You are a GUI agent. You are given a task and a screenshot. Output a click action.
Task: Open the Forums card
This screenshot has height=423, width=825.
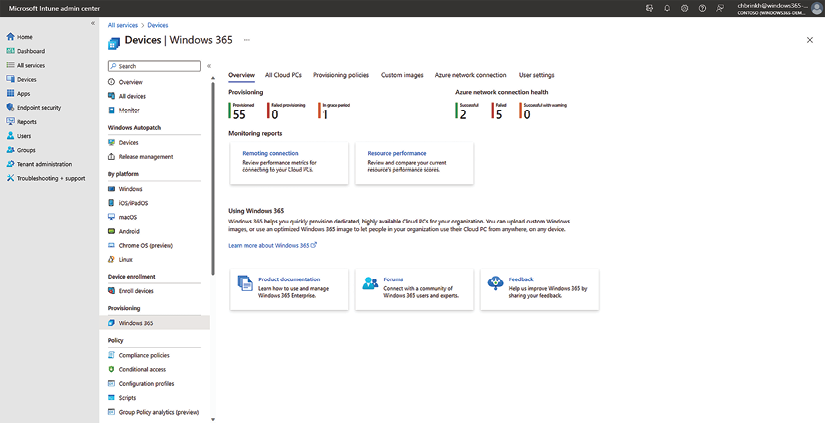(414, 289)
